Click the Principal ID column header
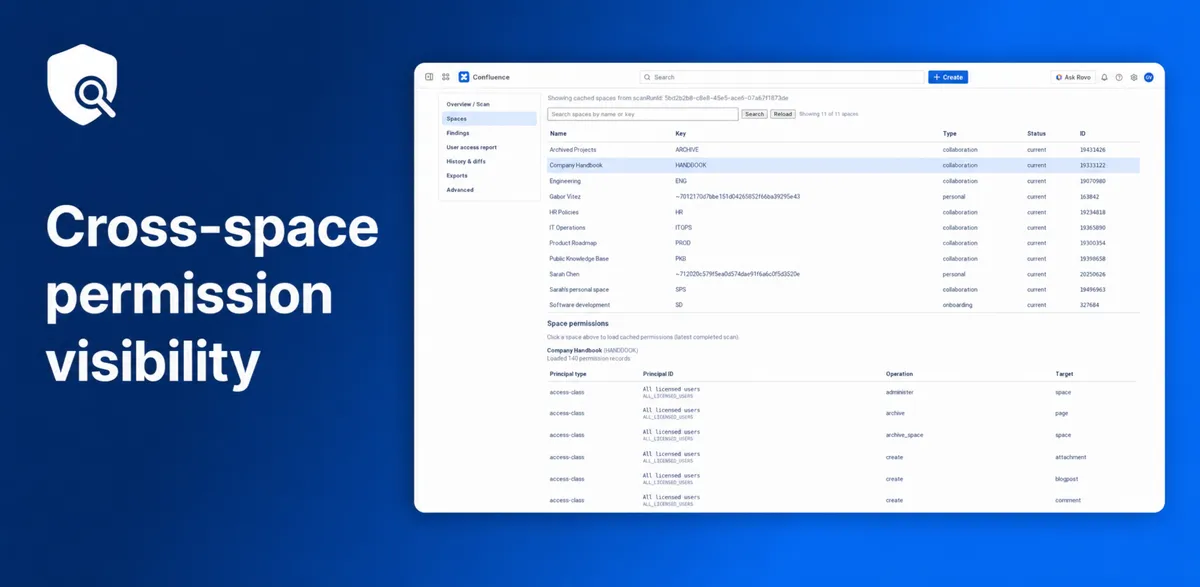1200x587 pixels. (658, 374)
